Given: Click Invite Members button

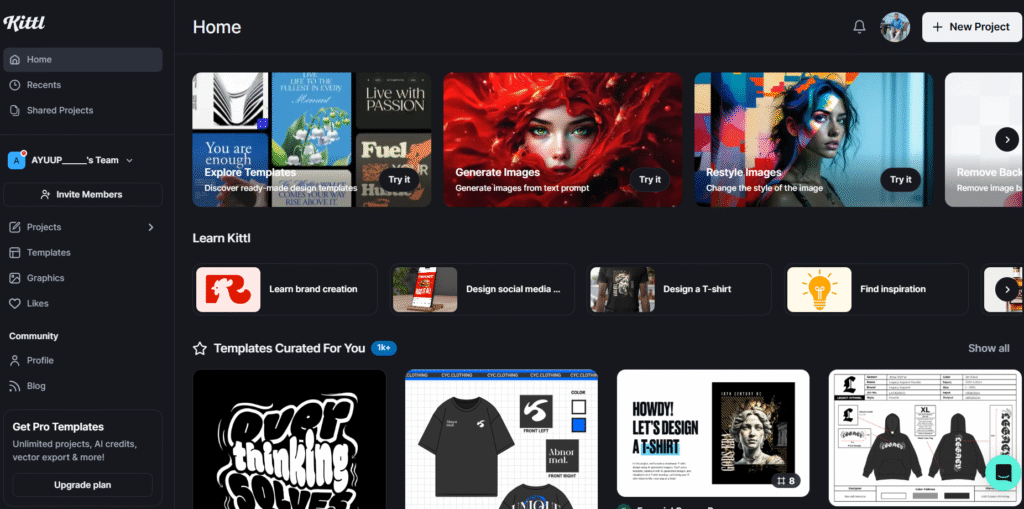Looking at the screenshot, I should point(83,195).
